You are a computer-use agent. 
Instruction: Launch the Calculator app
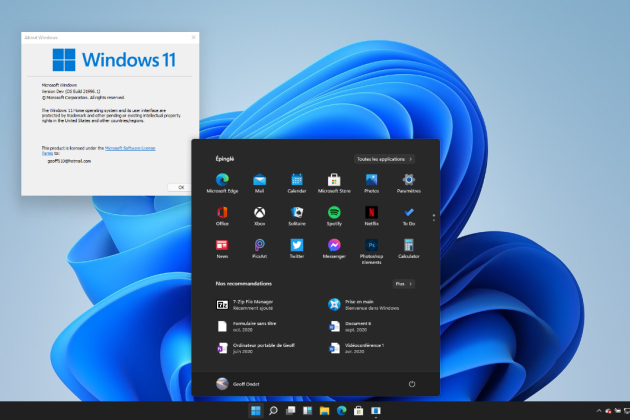[x=409, y=248]
